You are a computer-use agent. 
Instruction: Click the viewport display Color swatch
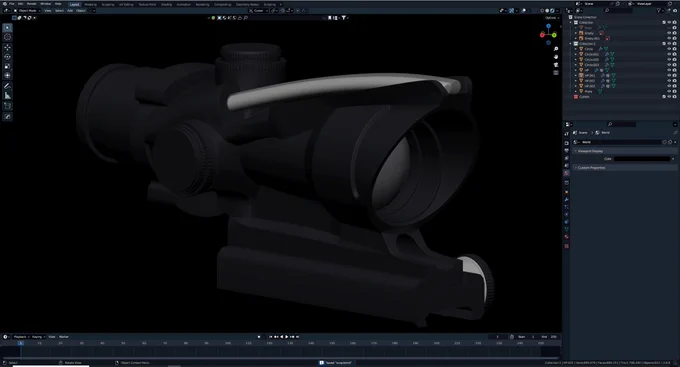pyautogui.click(x=642, y=159)
